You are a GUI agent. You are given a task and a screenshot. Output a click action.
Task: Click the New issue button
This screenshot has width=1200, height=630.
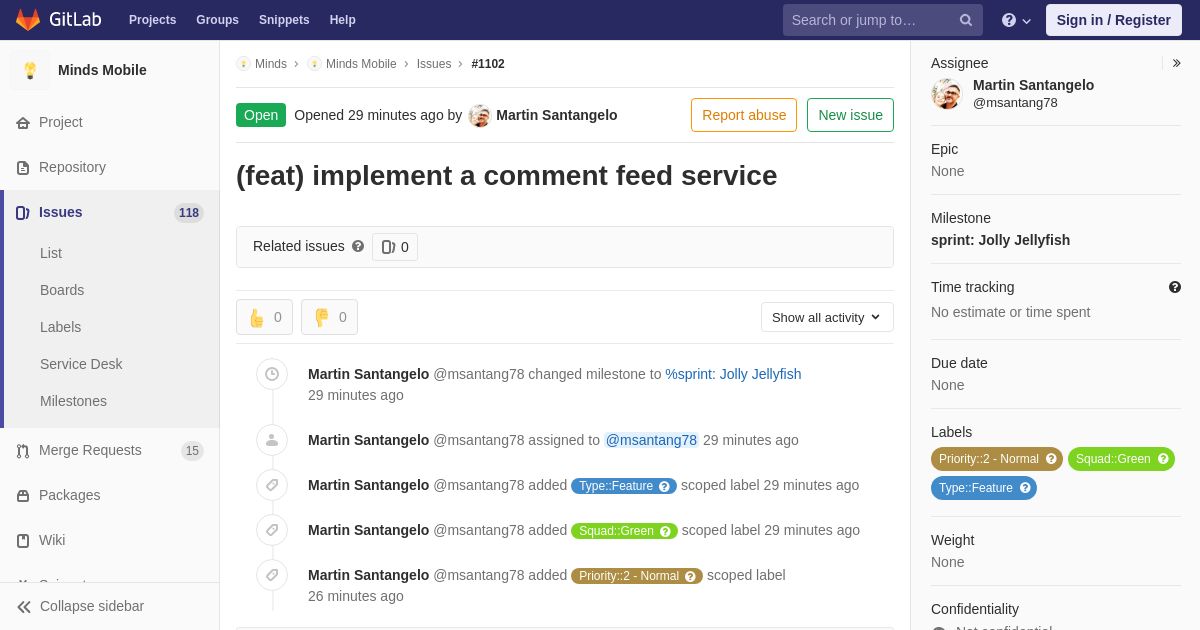pyautogui.click(x=850, y=115)
